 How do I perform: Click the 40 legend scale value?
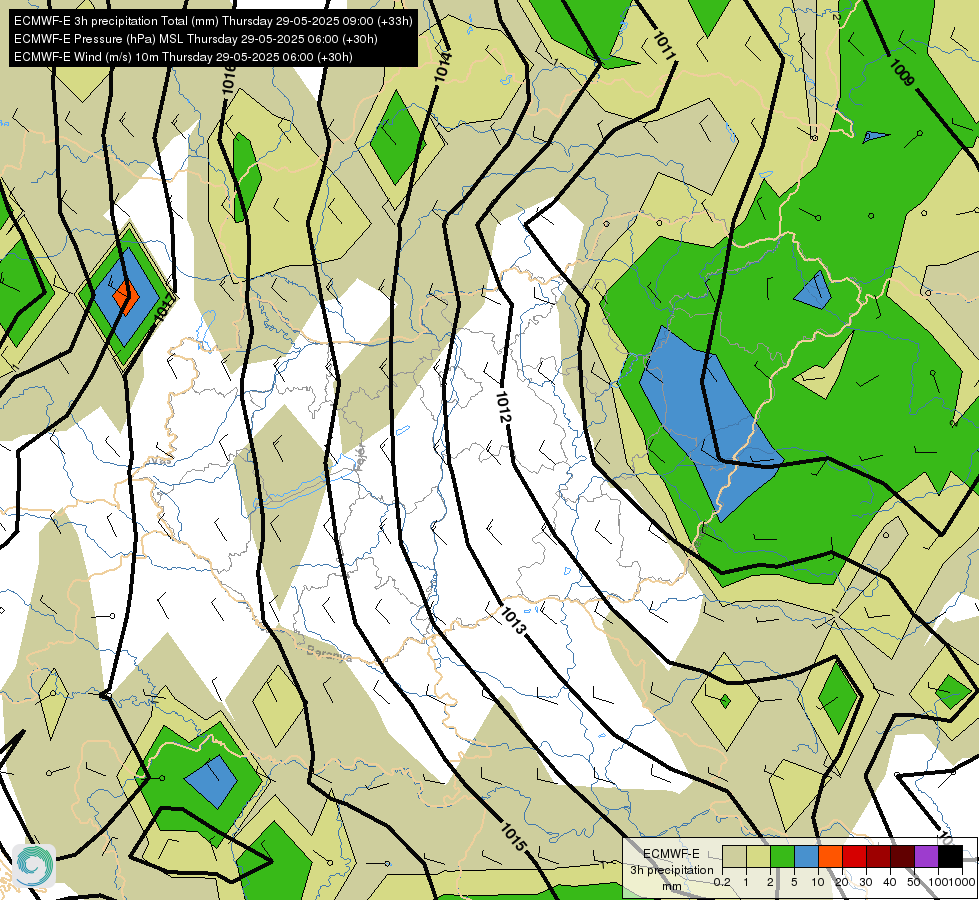point(890,882)
